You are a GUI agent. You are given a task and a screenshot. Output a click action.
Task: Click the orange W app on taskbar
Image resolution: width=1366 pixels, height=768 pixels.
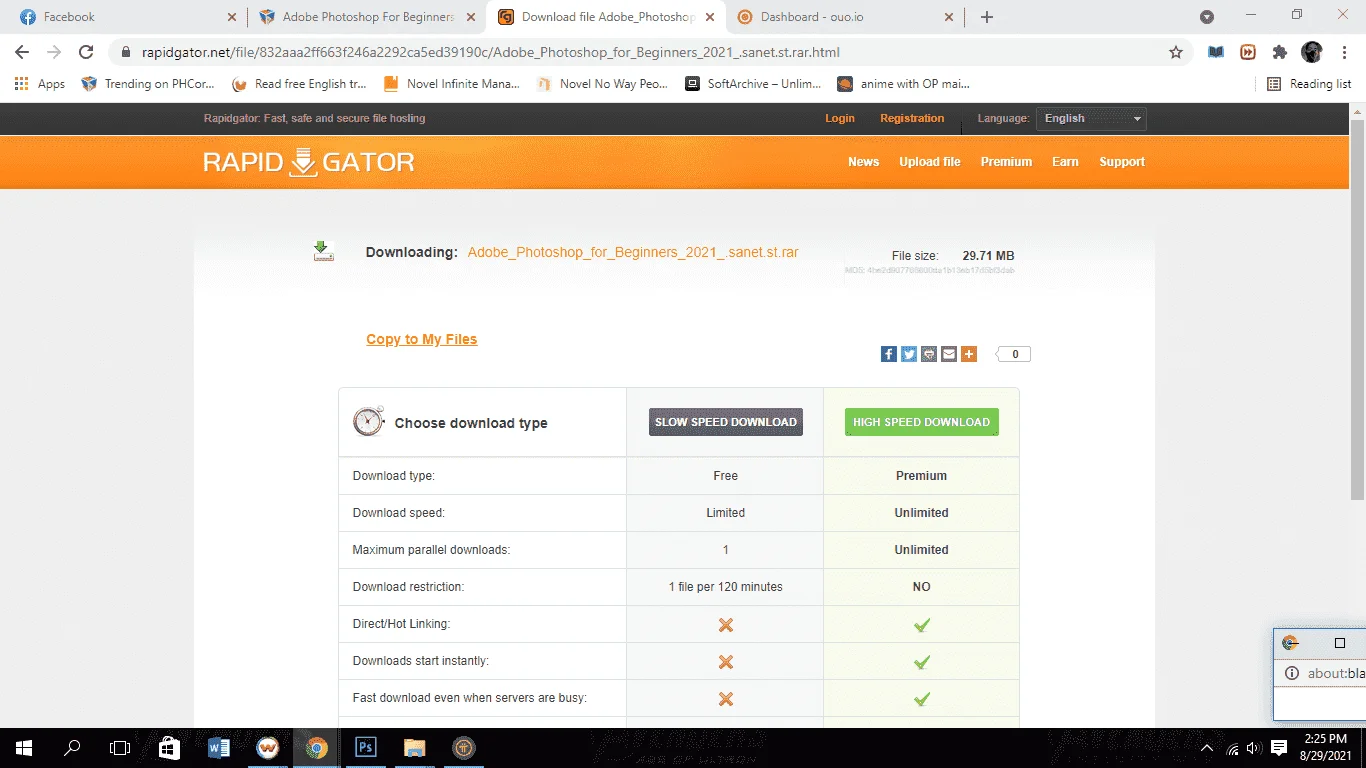pyautogui.click(x=267, y=747)
